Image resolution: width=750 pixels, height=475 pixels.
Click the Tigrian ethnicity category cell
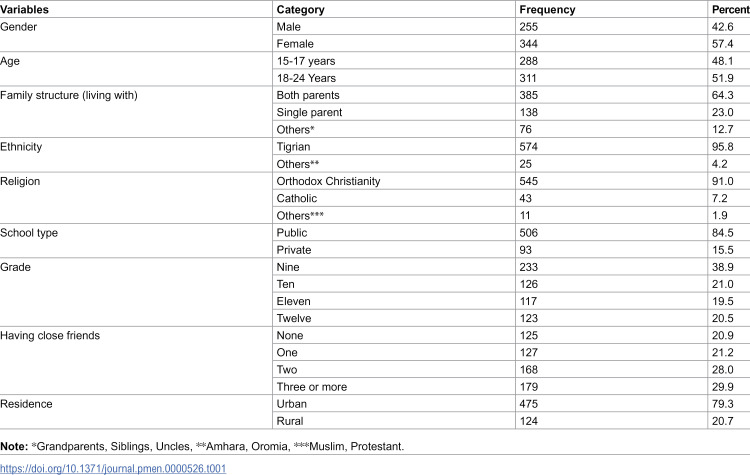coord(293,147)
